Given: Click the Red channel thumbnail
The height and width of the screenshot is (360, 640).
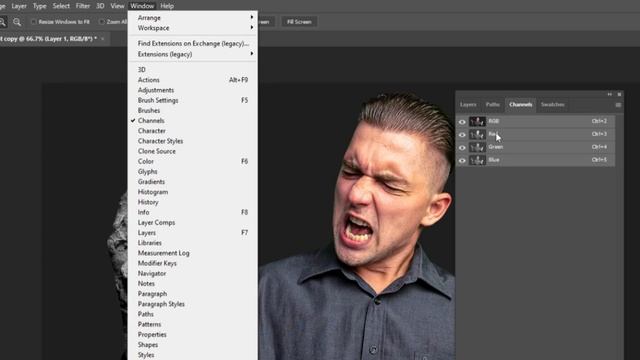Looking at the screenshot, I should [x=477, y=135].
